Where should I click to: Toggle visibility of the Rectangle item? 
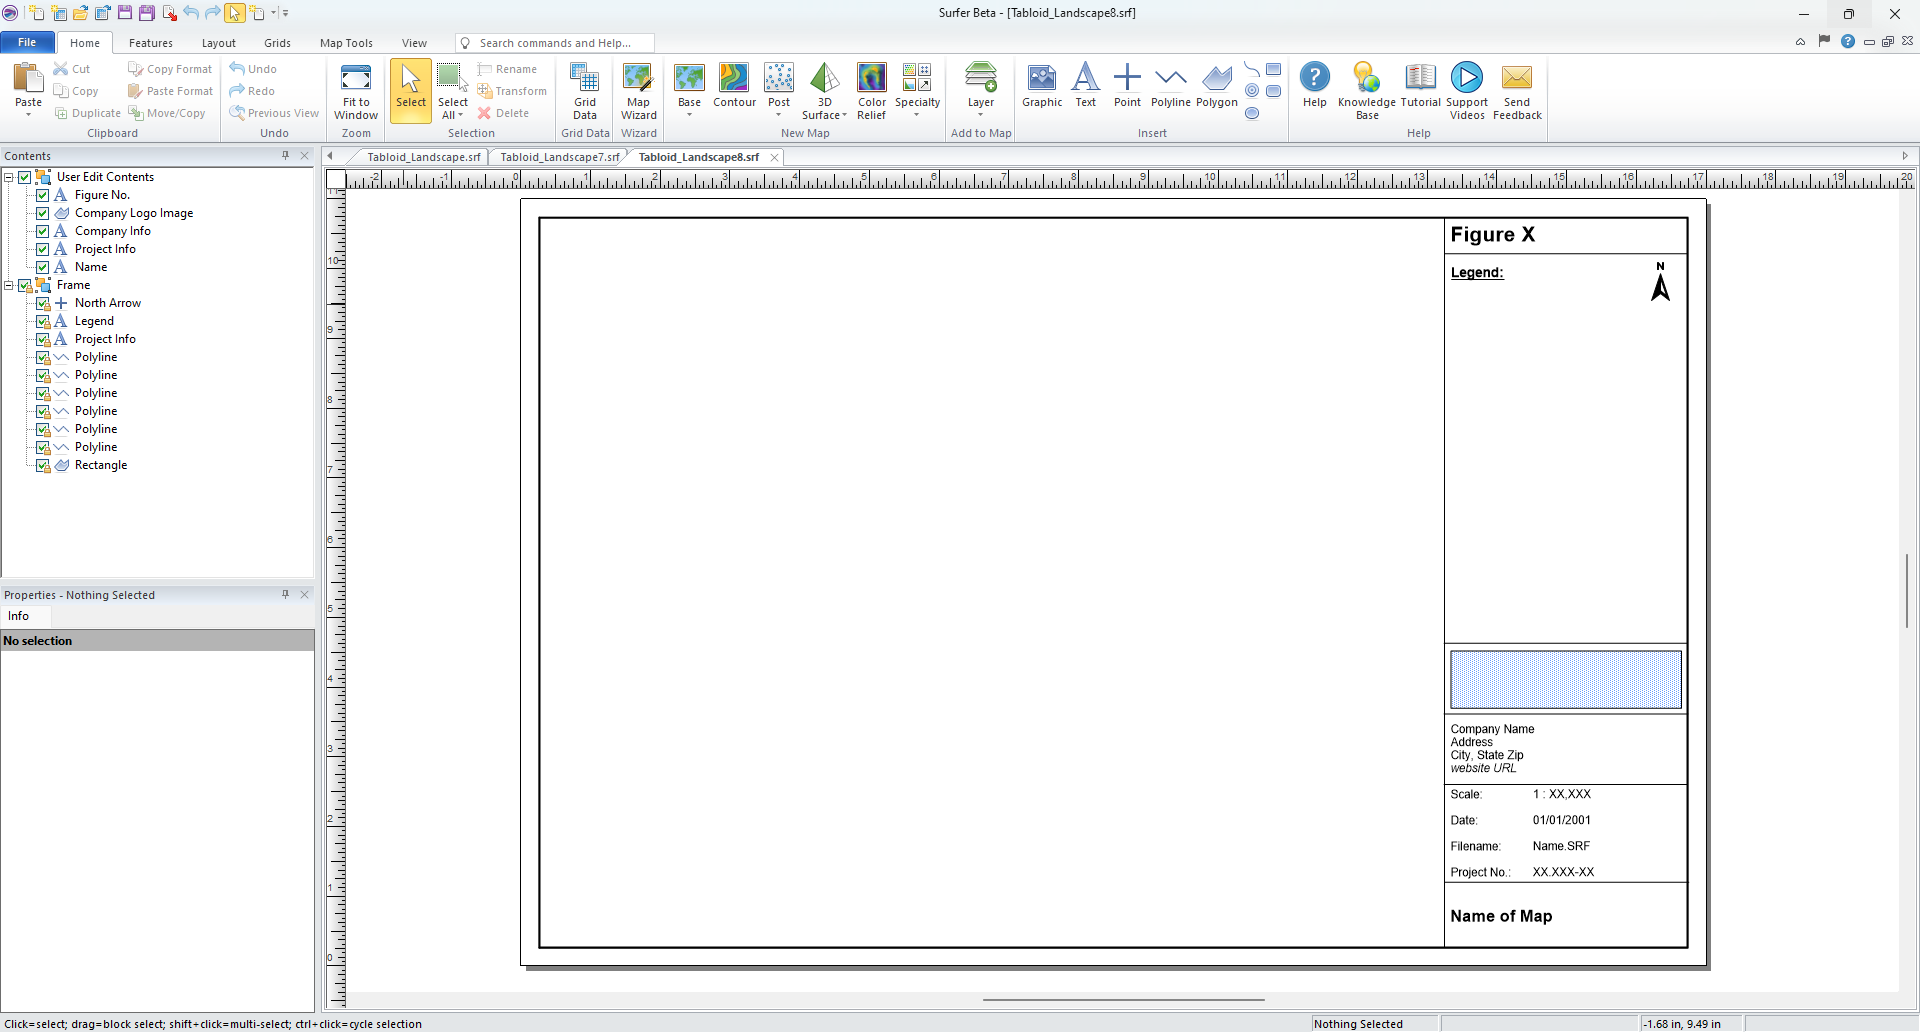(43, 465)
